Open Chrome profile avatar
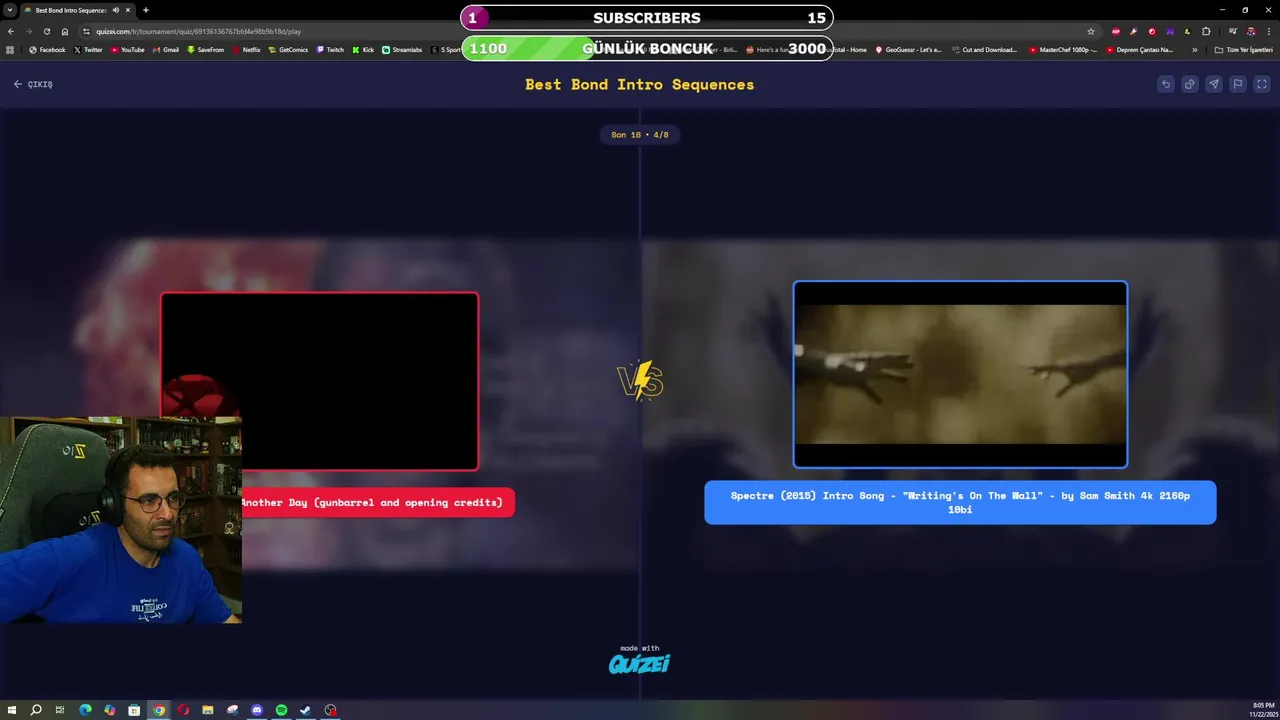The width and height of the screenshot is (1280, 720). [1251, 31]
